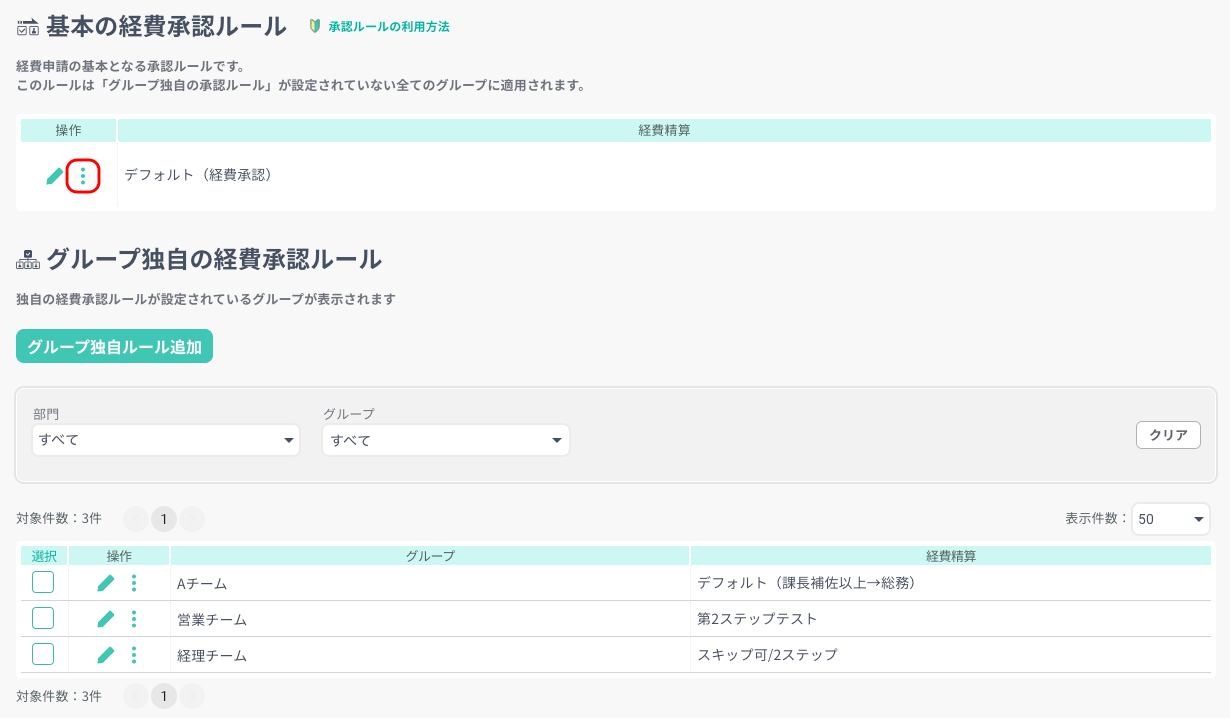Tick the checkbox for 経理チーム row

(43, 654)
